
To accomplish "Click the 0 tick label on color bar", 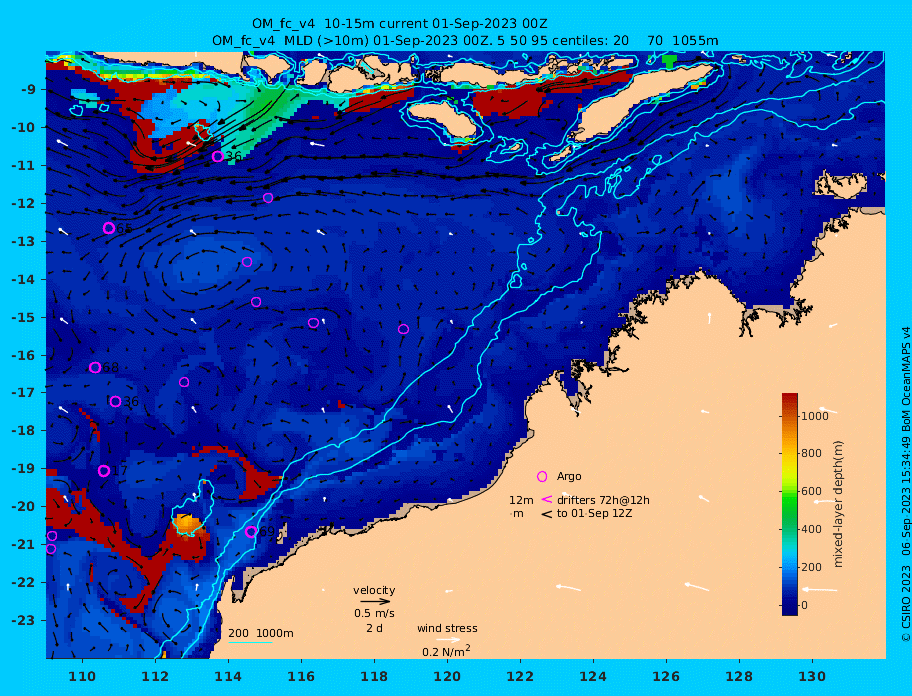I will pyautogui.click(x=806, y=605).
